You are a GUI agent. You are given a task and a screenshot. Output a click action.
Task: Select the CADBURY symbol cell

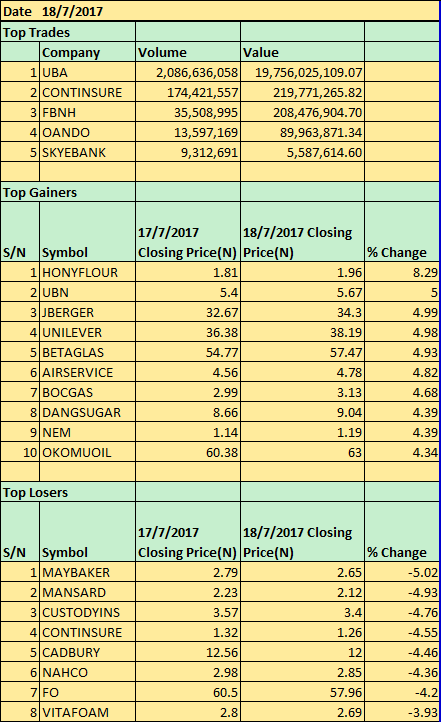coord(88,652)
